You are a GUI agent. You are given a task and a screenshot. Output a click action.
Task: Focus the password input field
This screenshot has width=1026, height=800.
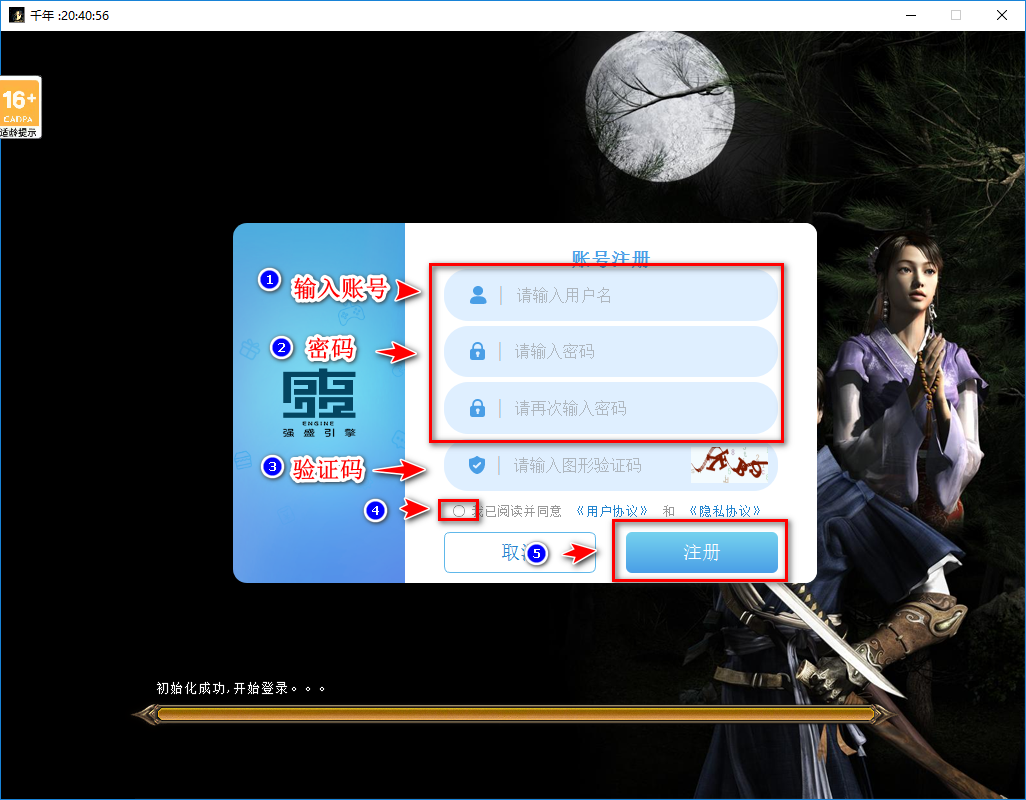click(x=610, y=352)
